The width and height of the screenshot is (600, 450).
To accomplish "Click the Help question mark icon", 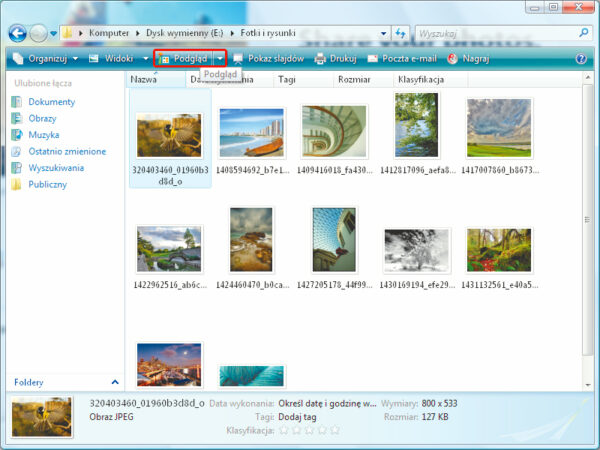I will (581, 59).
